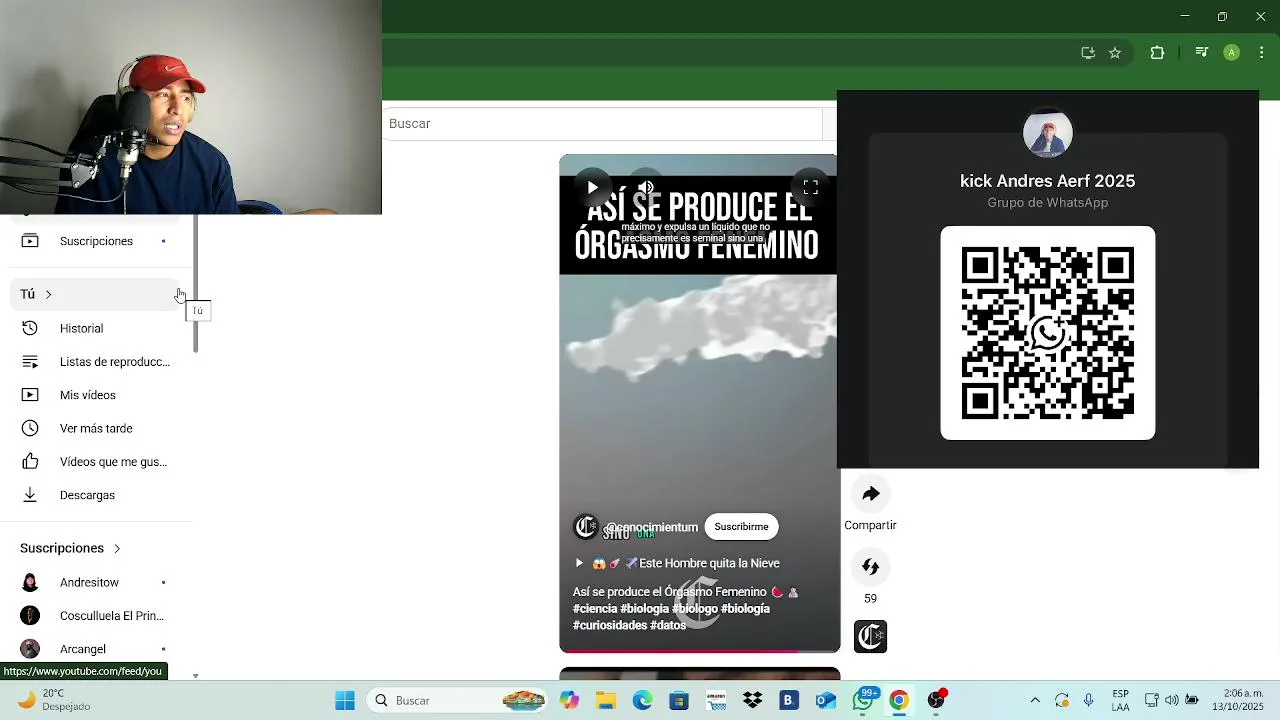Click the Buscar search field on YouTube

(x=603, y=123)
